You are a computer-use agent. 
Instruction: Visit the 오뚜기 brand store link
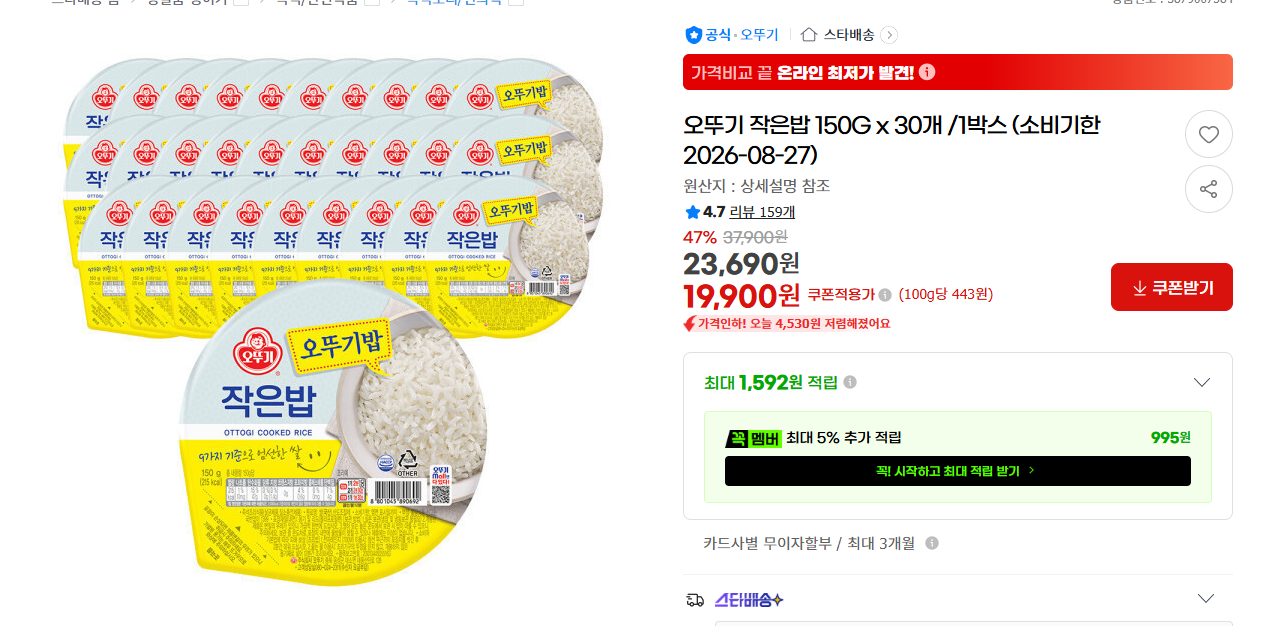coord(759,35)
